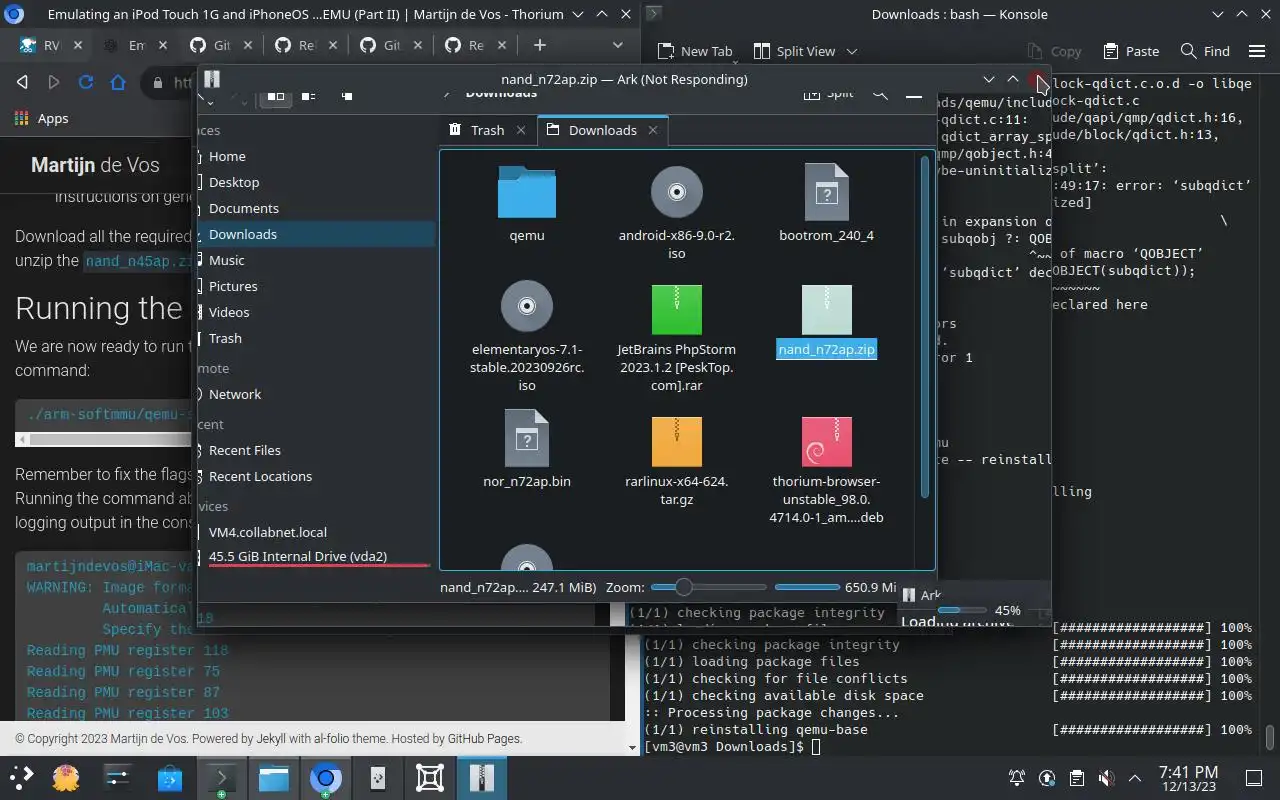Click the Find button in Konsole
The image size is (1280, 800).
1205,51
